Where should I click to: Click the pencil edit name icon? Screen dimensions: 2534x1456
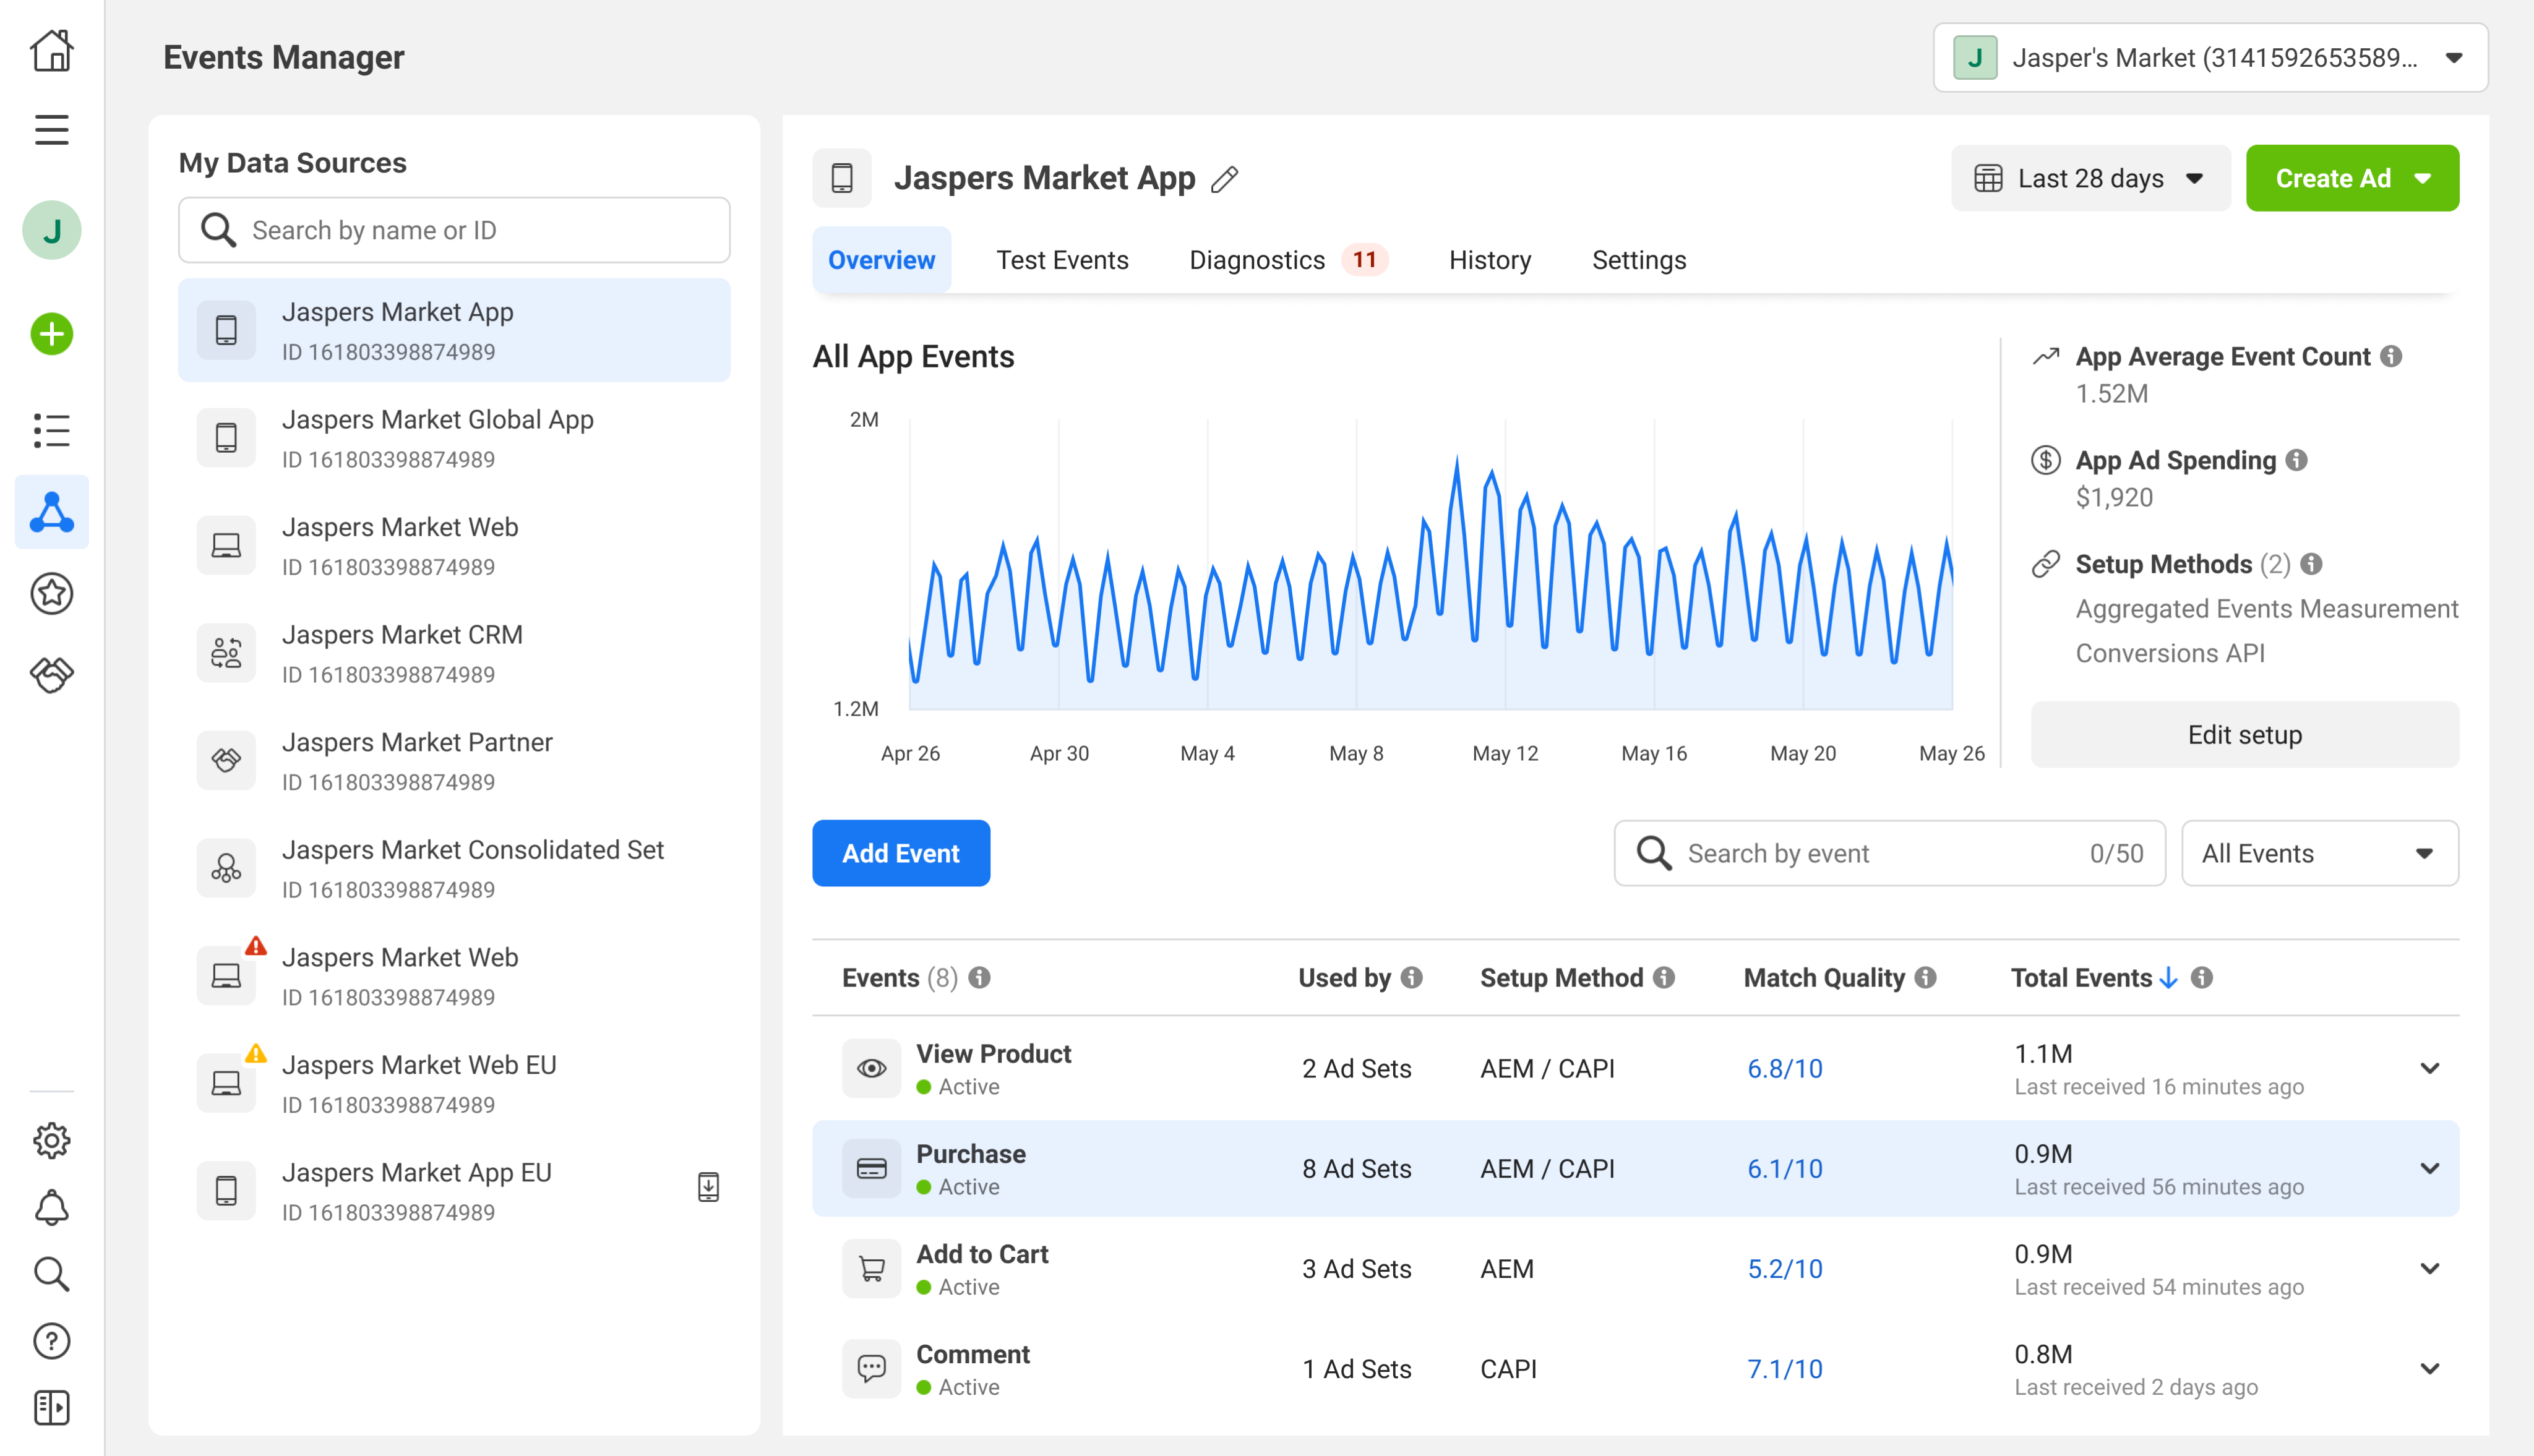tap(1224, 179)
